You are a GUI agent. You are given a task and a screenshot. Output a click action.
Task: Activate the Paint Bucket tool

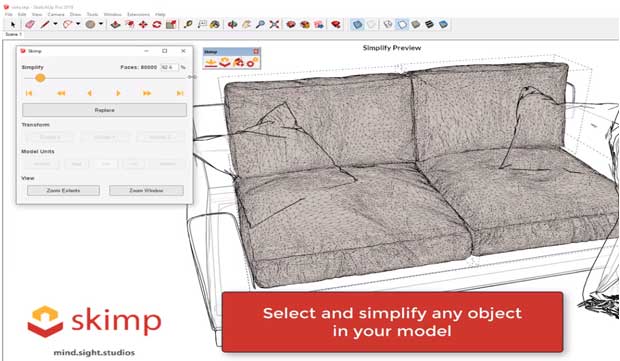pyautogui.click(x=215, y=25)
